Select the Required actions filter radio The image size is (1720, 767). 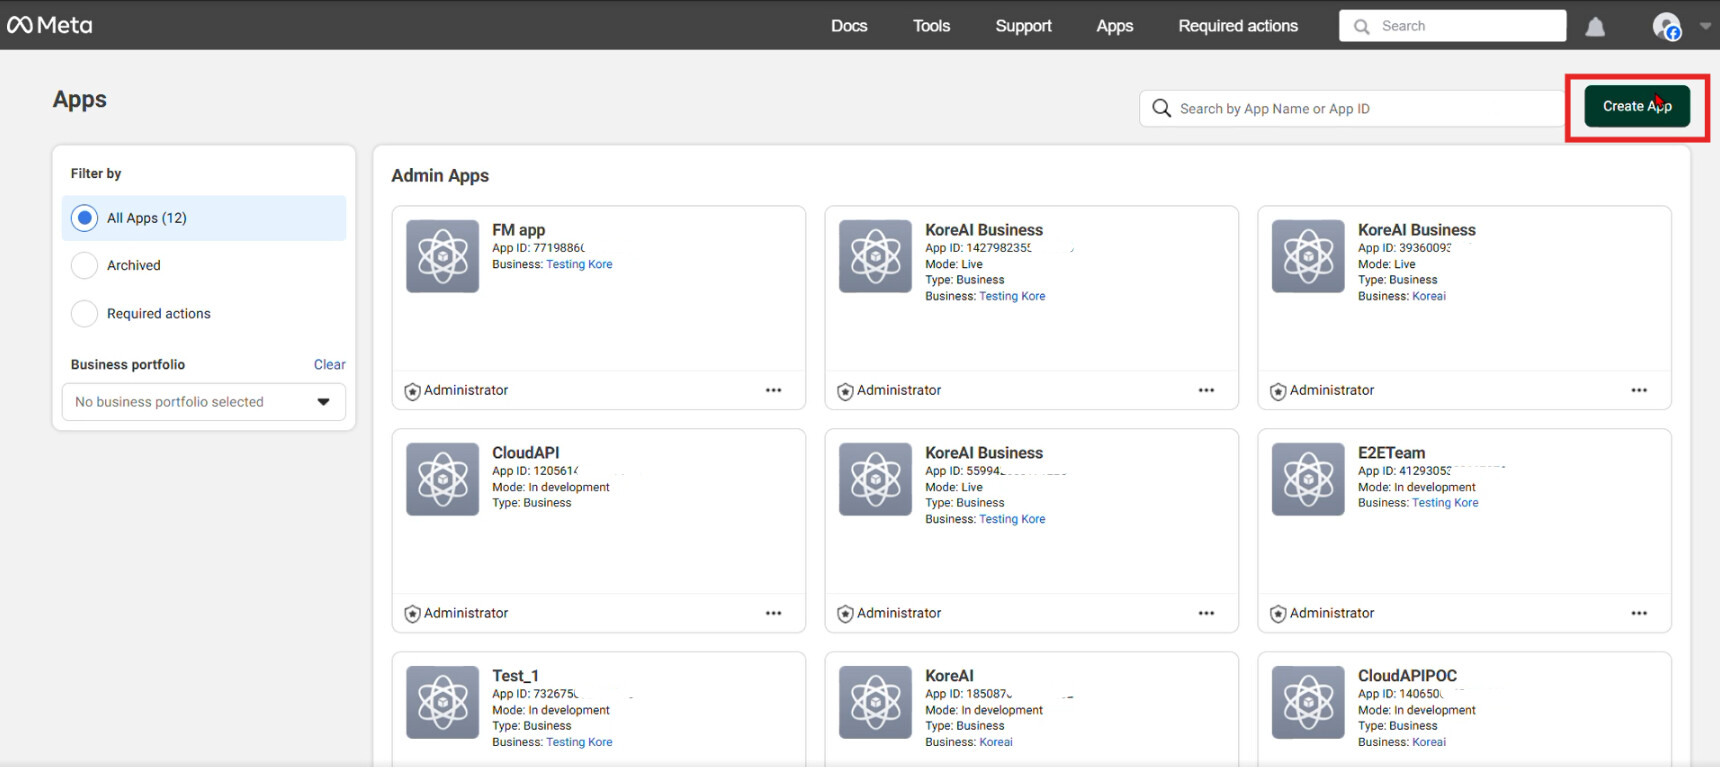[x=85, y=314]
